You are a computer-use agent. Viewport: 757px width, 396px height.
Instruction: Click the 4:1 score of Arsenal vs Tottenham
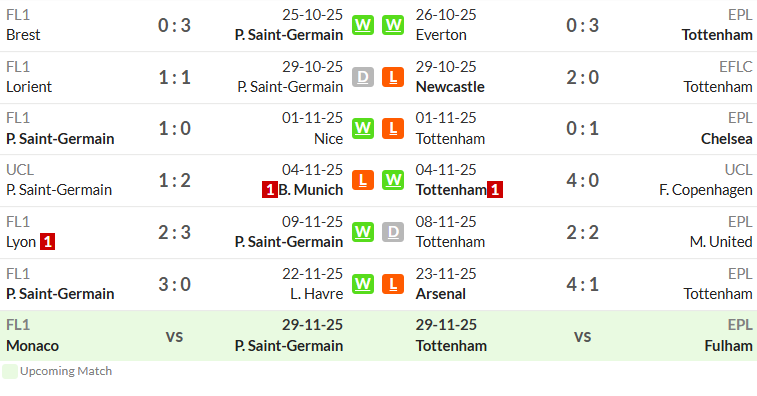(582, 284)
